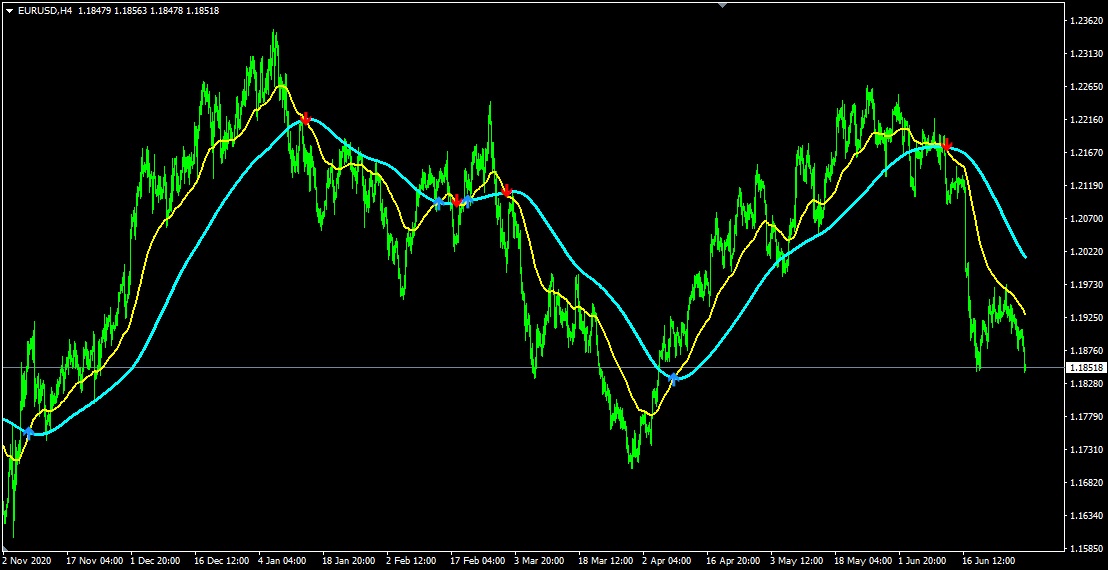
Task: Click the grey triangle above the 2 Nov 2020 label
Action: [5, 548]
